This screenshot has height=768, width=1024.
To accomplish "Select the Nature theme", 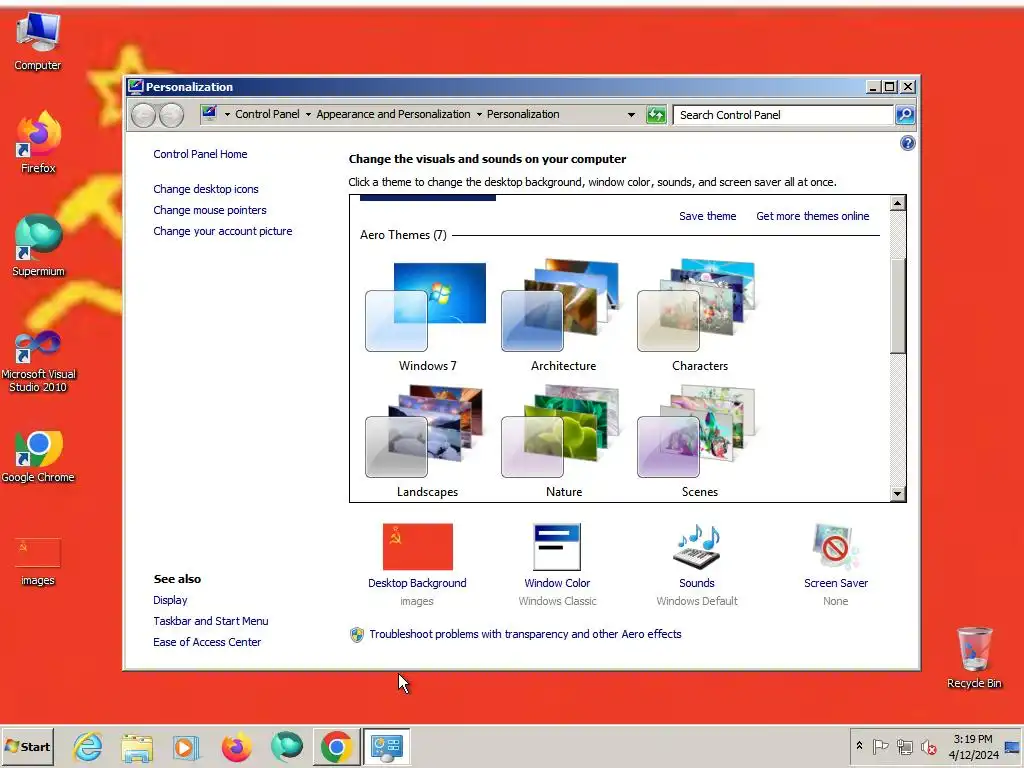I will (563, 442).
